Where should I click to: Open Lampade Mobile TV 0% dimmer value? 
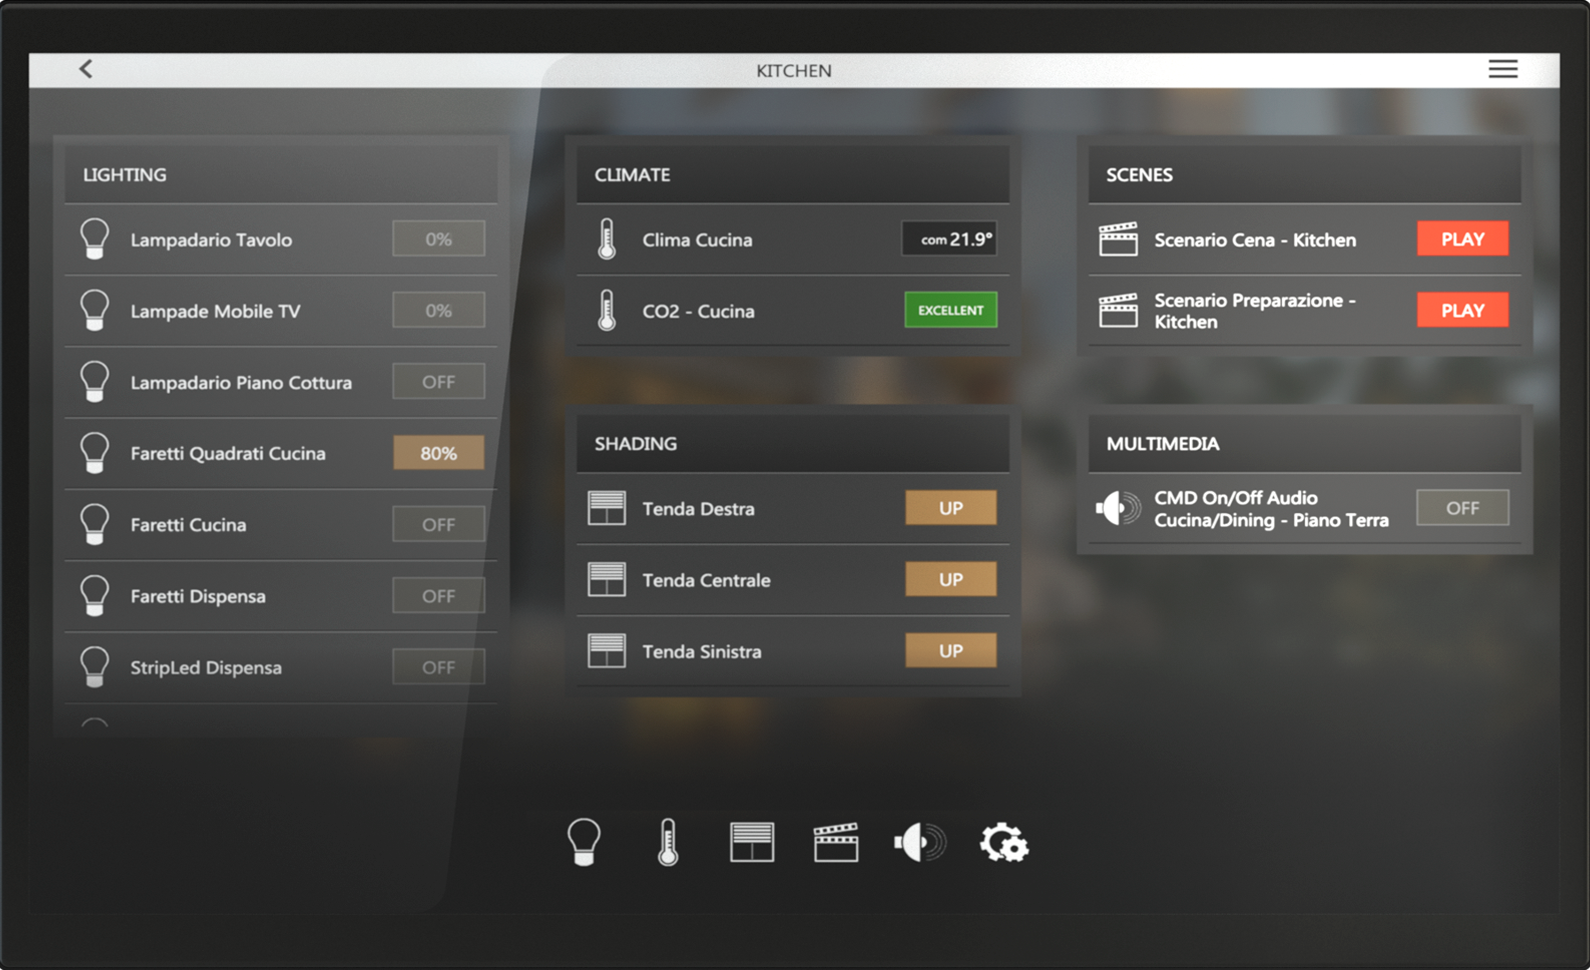(438, 311)
